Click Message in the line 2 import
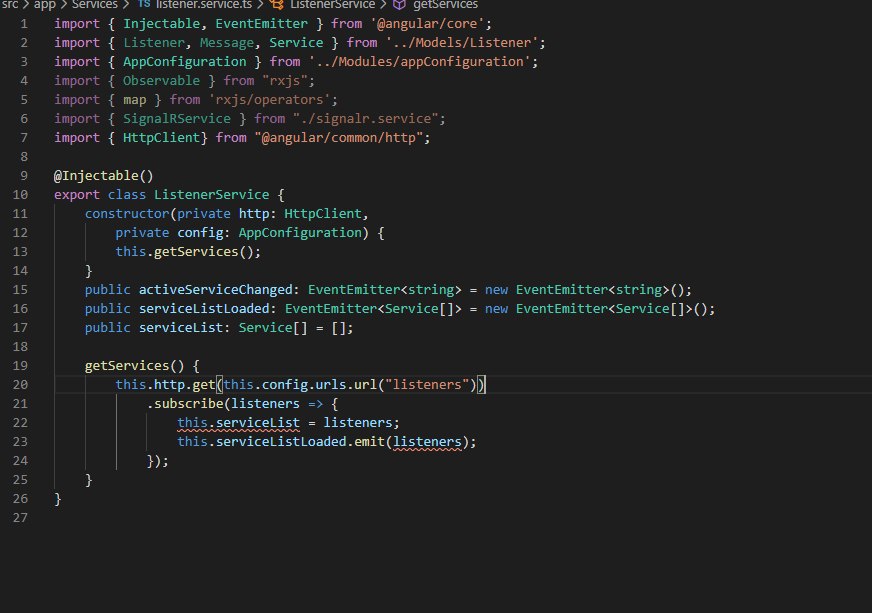Viewport: 872px width, 613px height. pyautogui.click(x=227, y=43)
